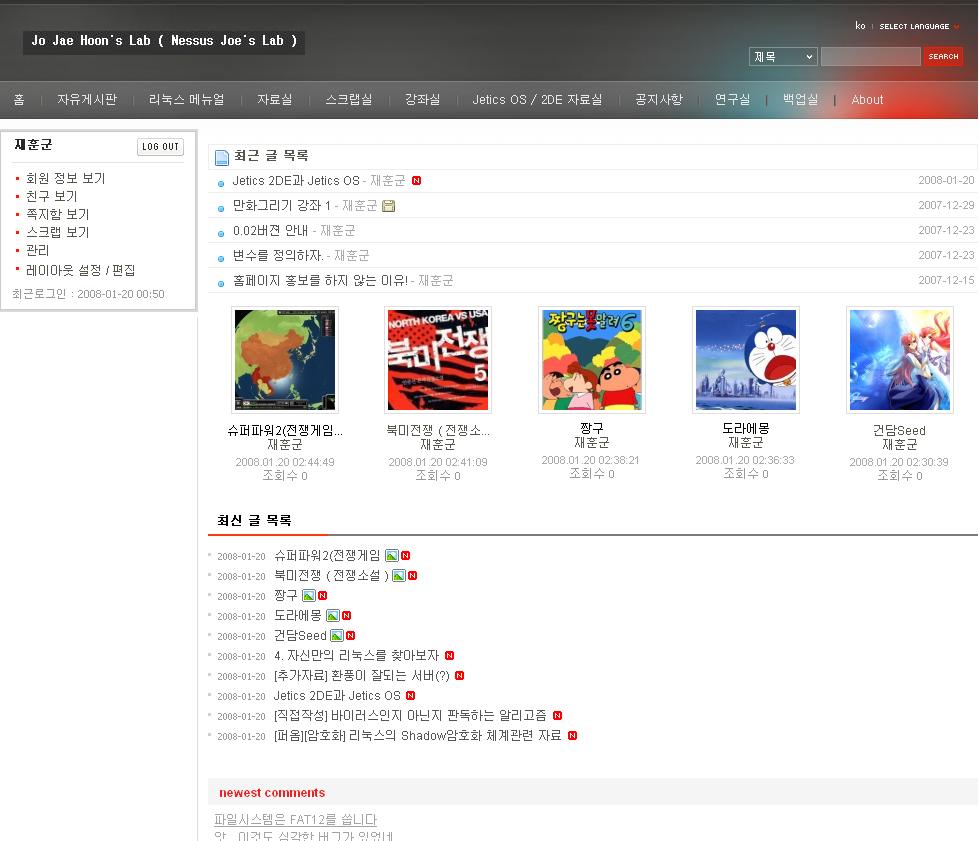Click the LOG OUT button
The height and width of the screenshot is (841, 979).
(x=160, y=147)
